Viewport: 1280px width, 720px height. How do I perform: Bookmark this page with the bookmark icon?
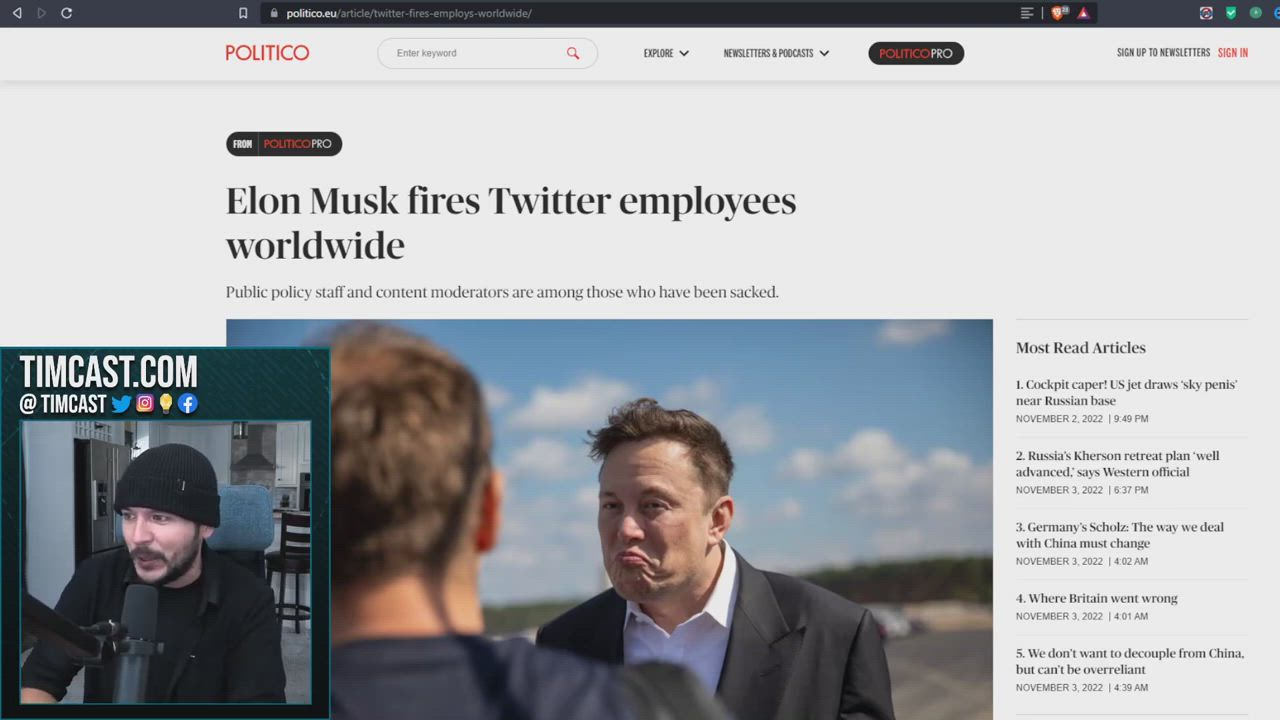[243, 13]
